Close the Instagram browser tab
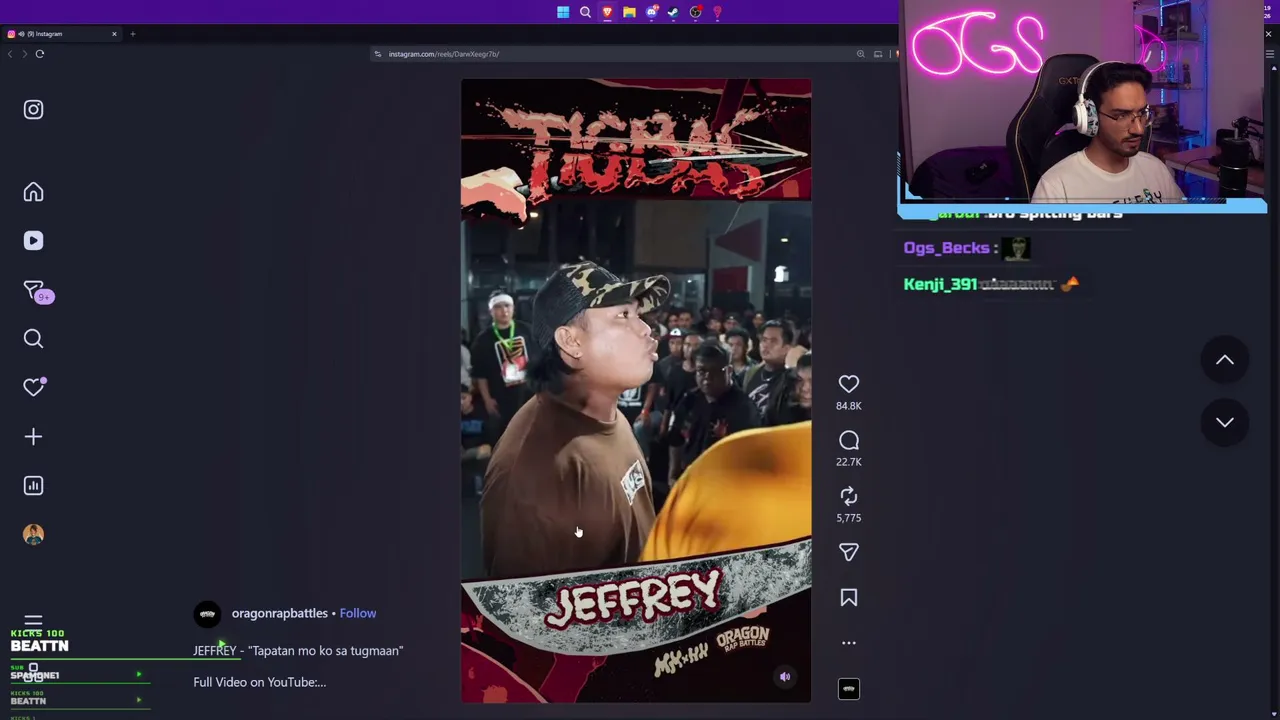The width and height of the screenshot is (1280, 720). click(114, 34)
